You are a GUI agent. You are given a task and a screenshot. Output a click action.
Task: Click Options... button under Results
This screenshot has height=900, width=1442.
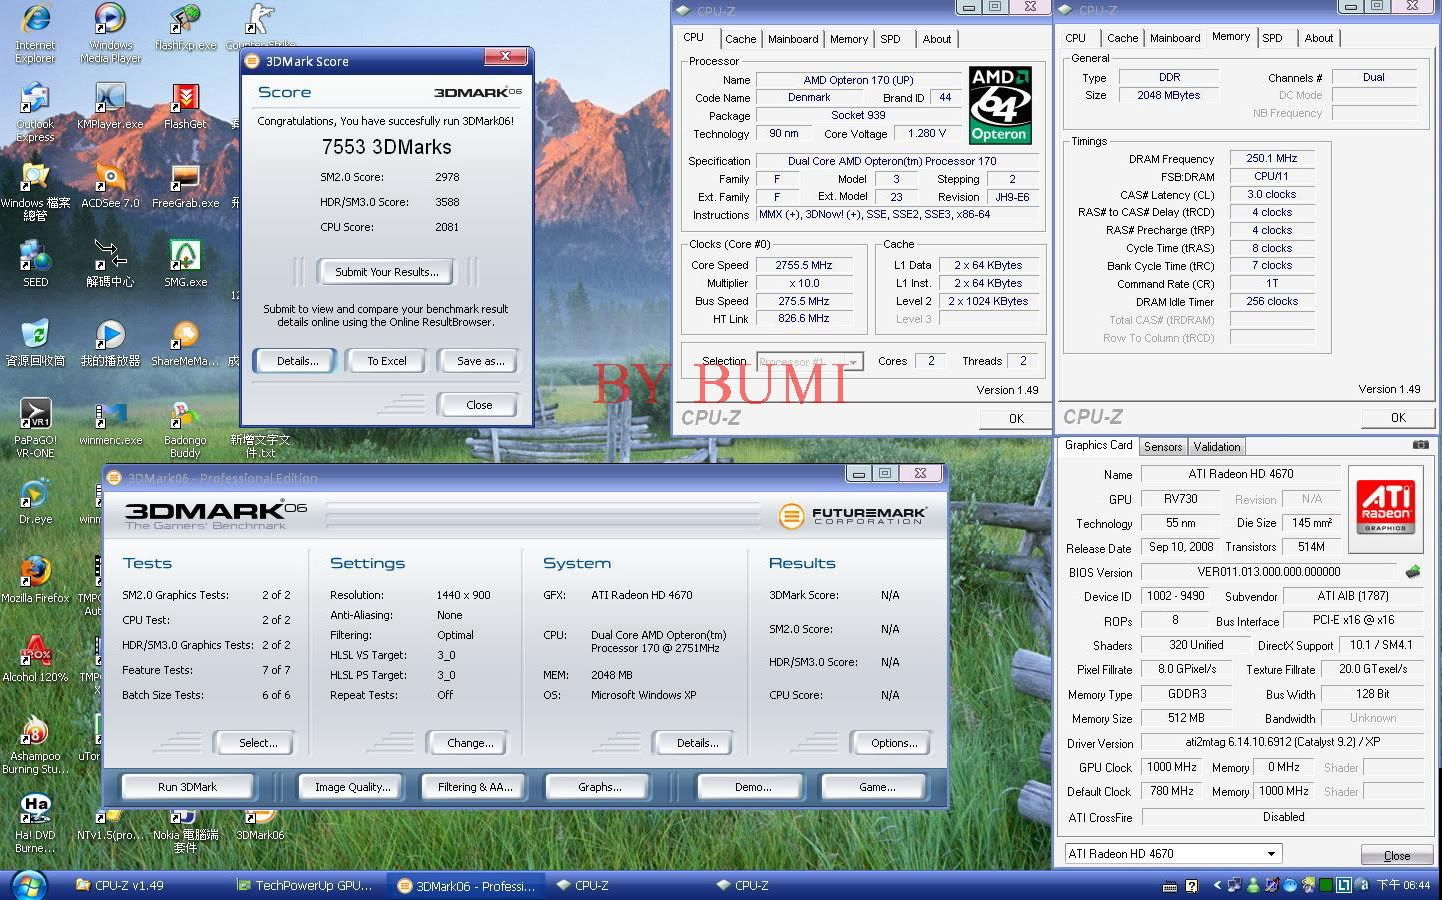[x=894, y=743]
